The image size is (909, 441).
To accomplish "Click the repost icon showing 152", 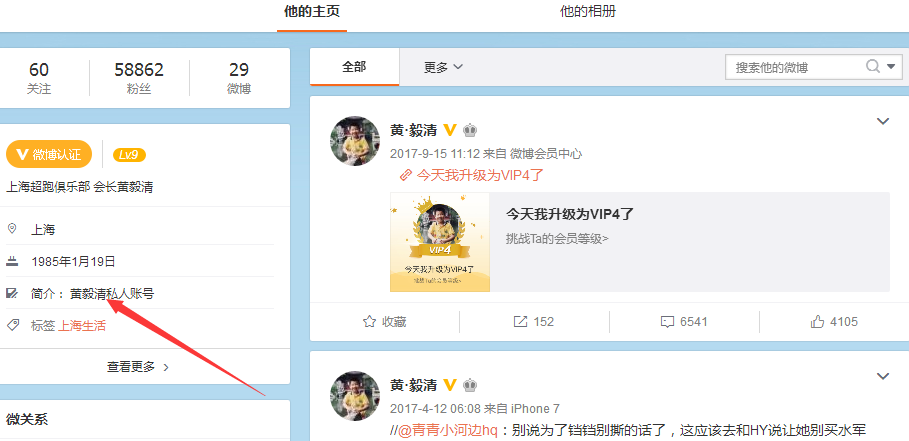I will 520,322.
